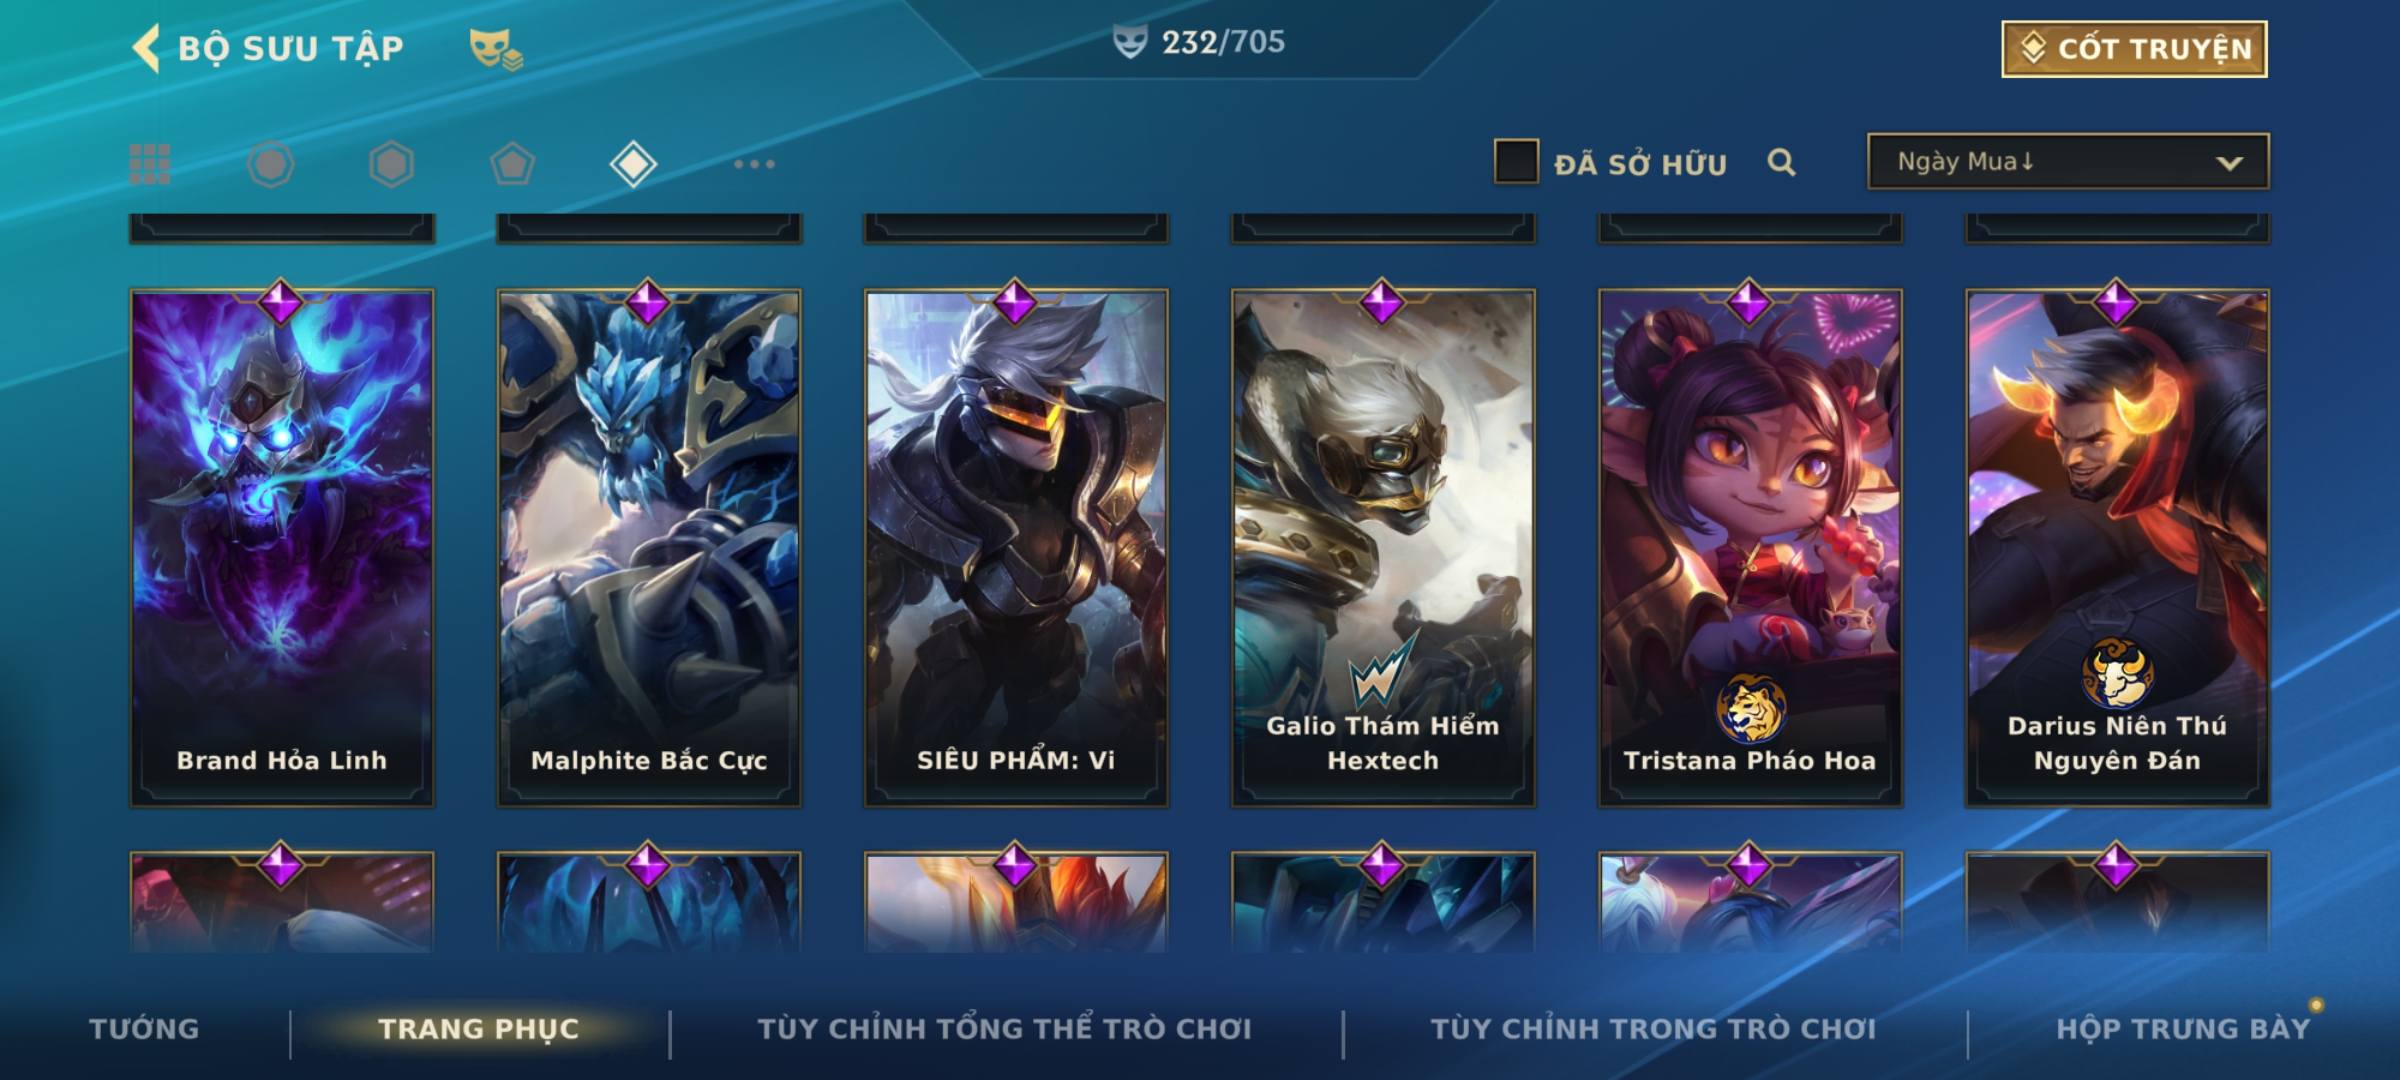Open the Tristana Pháo Hoa skin card
The image size is (2400, 1080).
[1750, 548]
